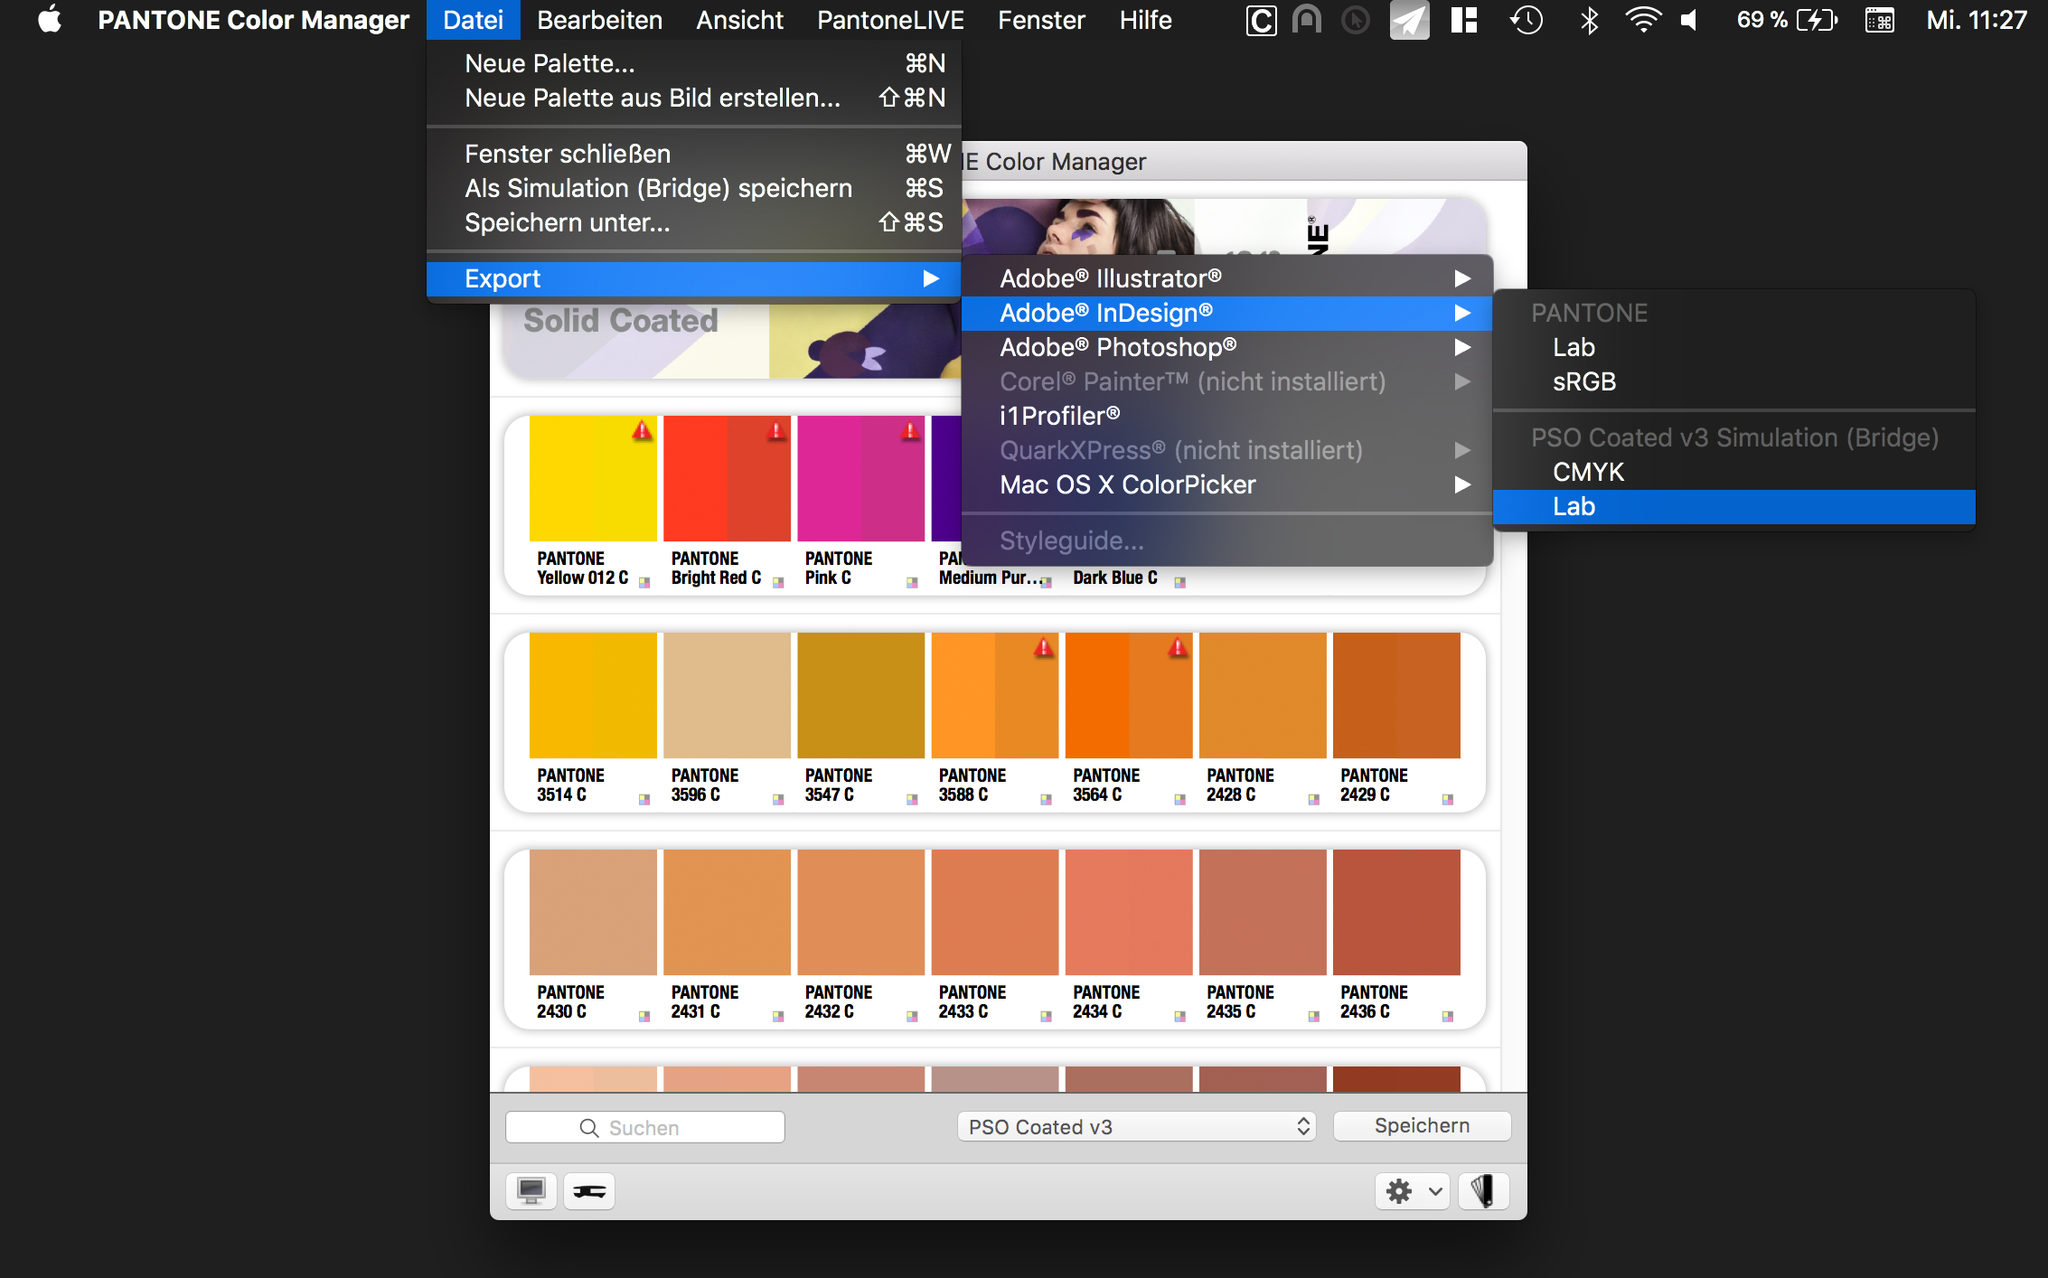This screenshot has width=2048, height=1278.
Task: Click the Datei menu title
Action: point(473,20)
